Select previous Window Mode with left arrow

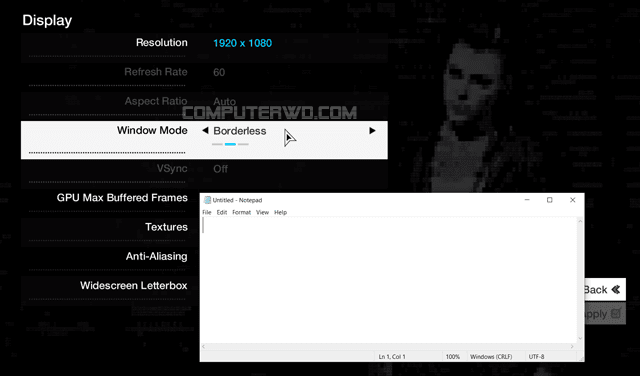(x=205, y=131)
